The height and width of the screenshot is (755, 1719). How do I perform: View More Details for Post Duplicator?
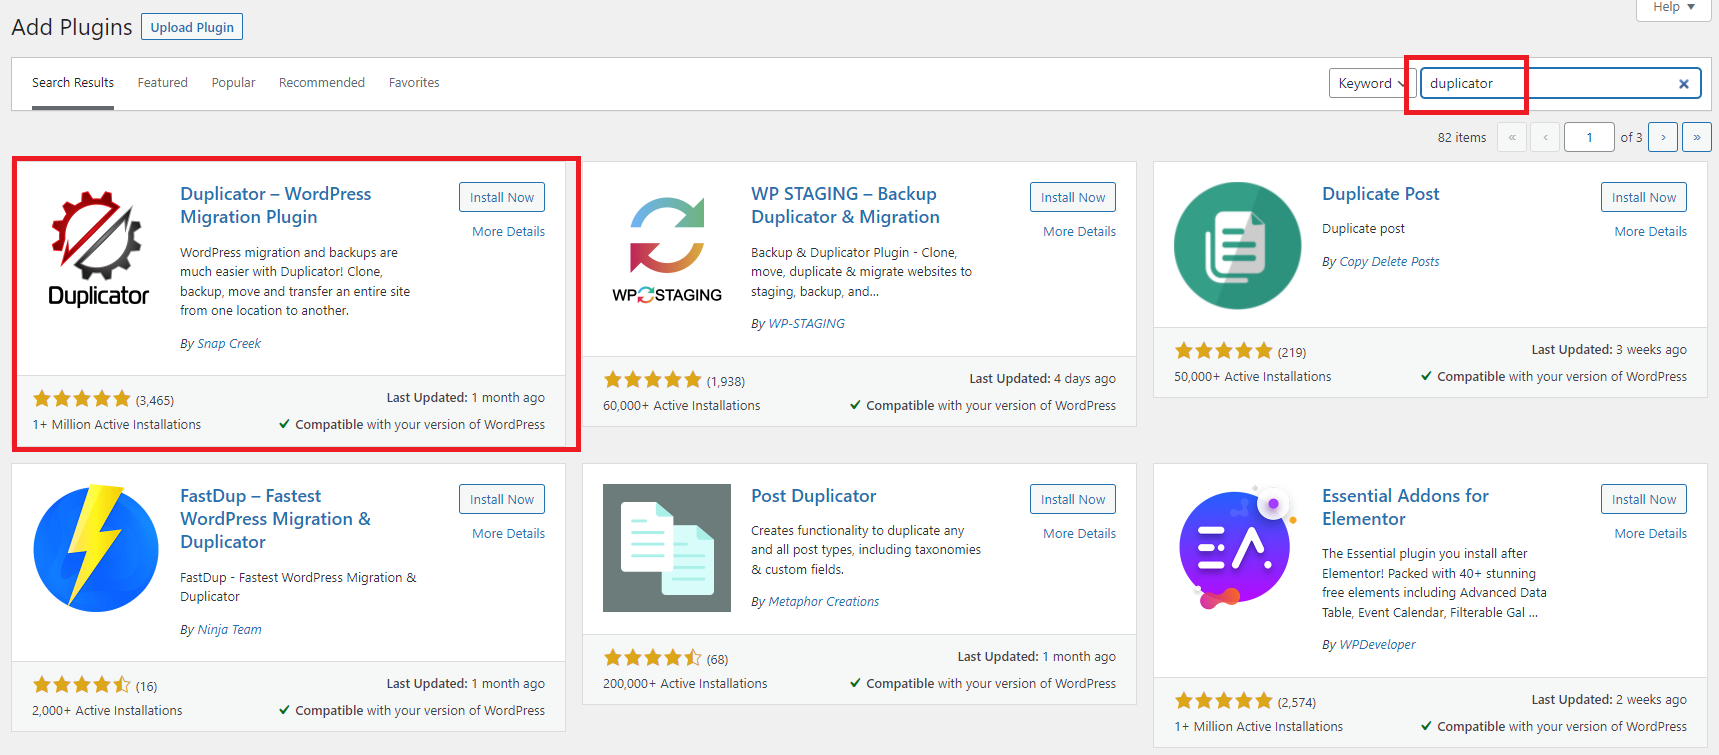point(1080,533)
